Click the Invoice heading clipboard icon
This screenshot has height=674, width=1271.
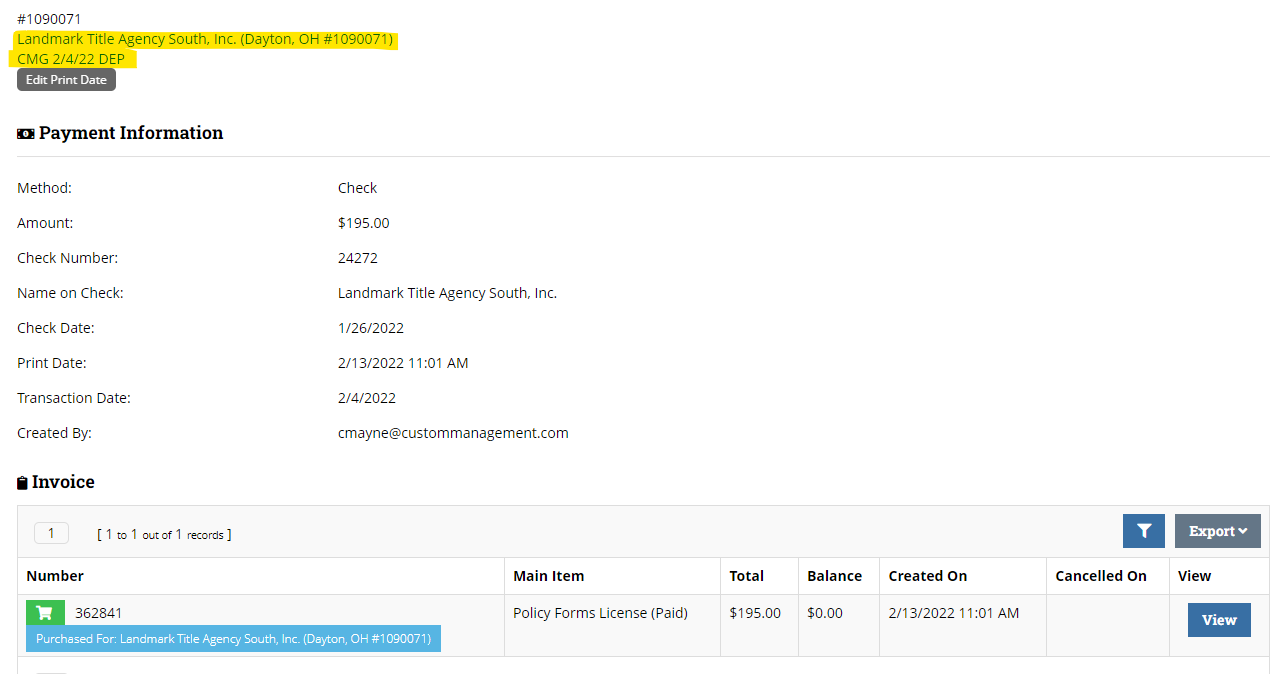tap(22, 483)
